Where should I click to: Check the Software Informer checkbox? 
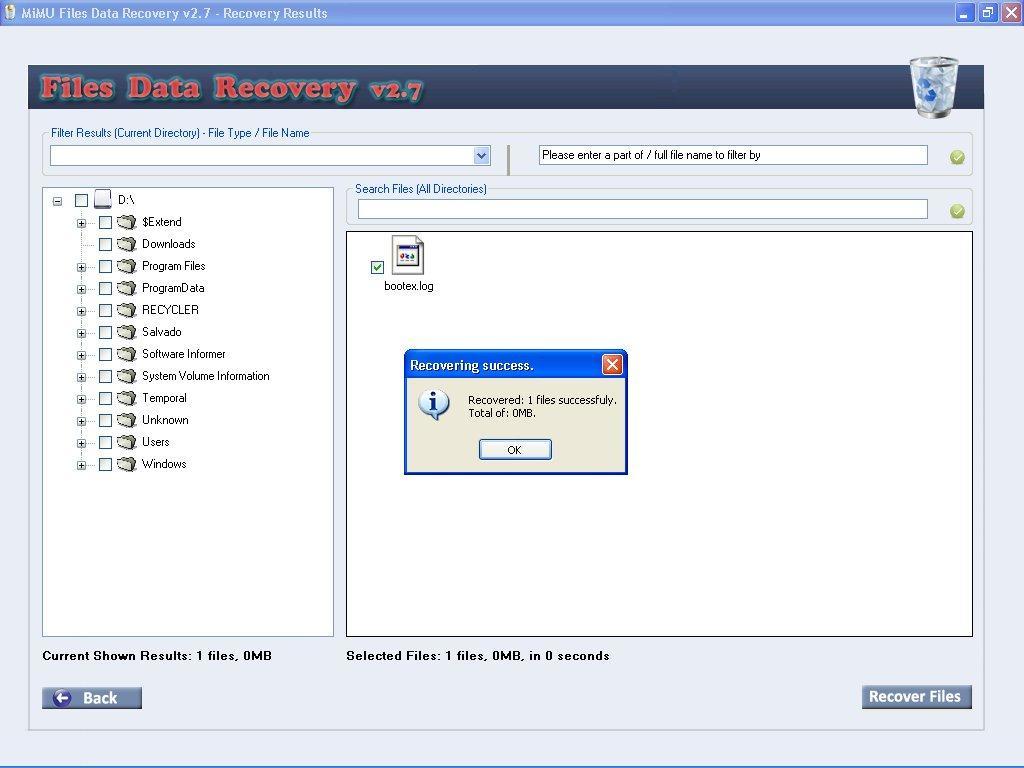(105, 355)
